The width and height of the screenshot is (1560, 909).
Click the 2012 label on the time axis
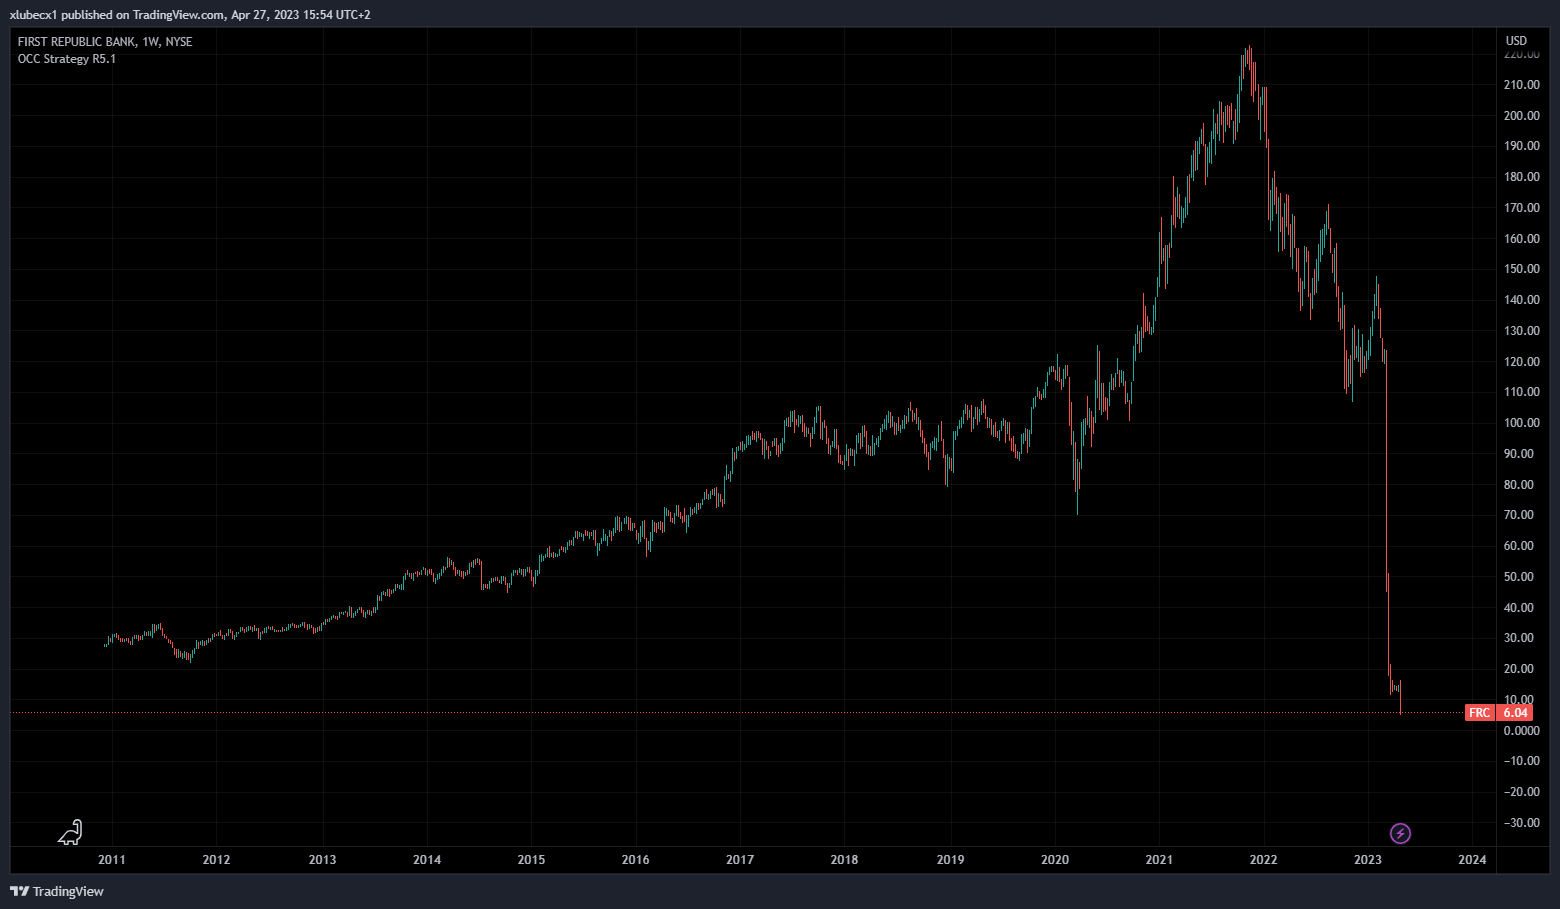(216, 860)
